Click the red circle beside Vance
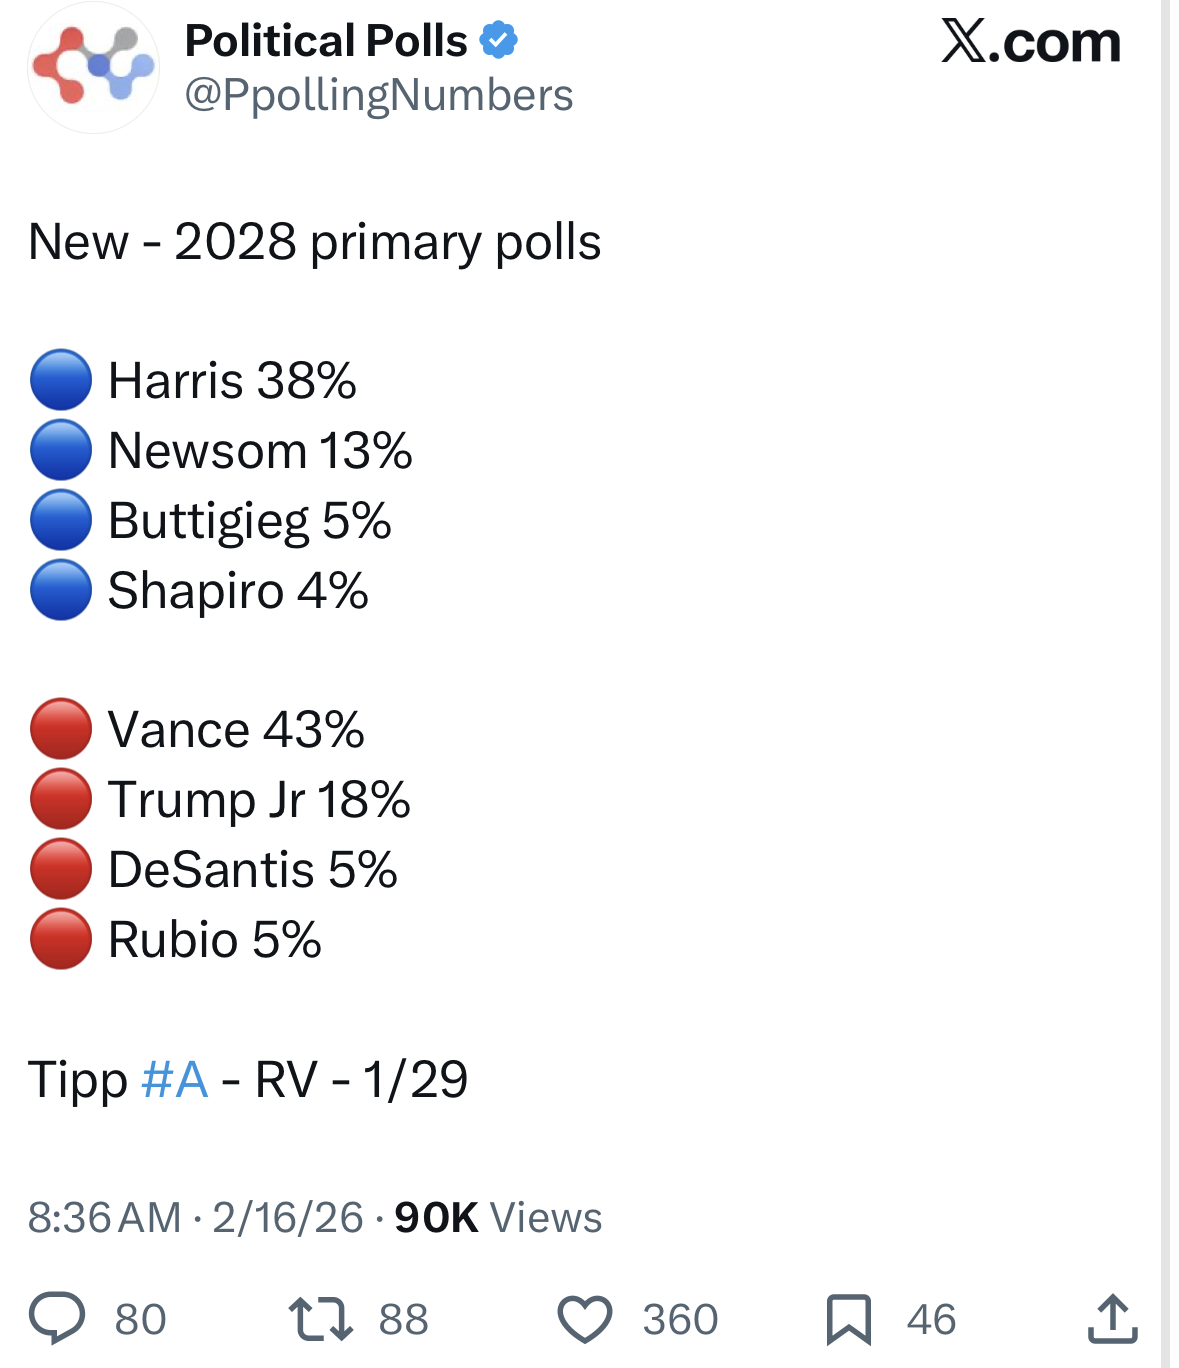The image size is (1179, 1368). 61,729
